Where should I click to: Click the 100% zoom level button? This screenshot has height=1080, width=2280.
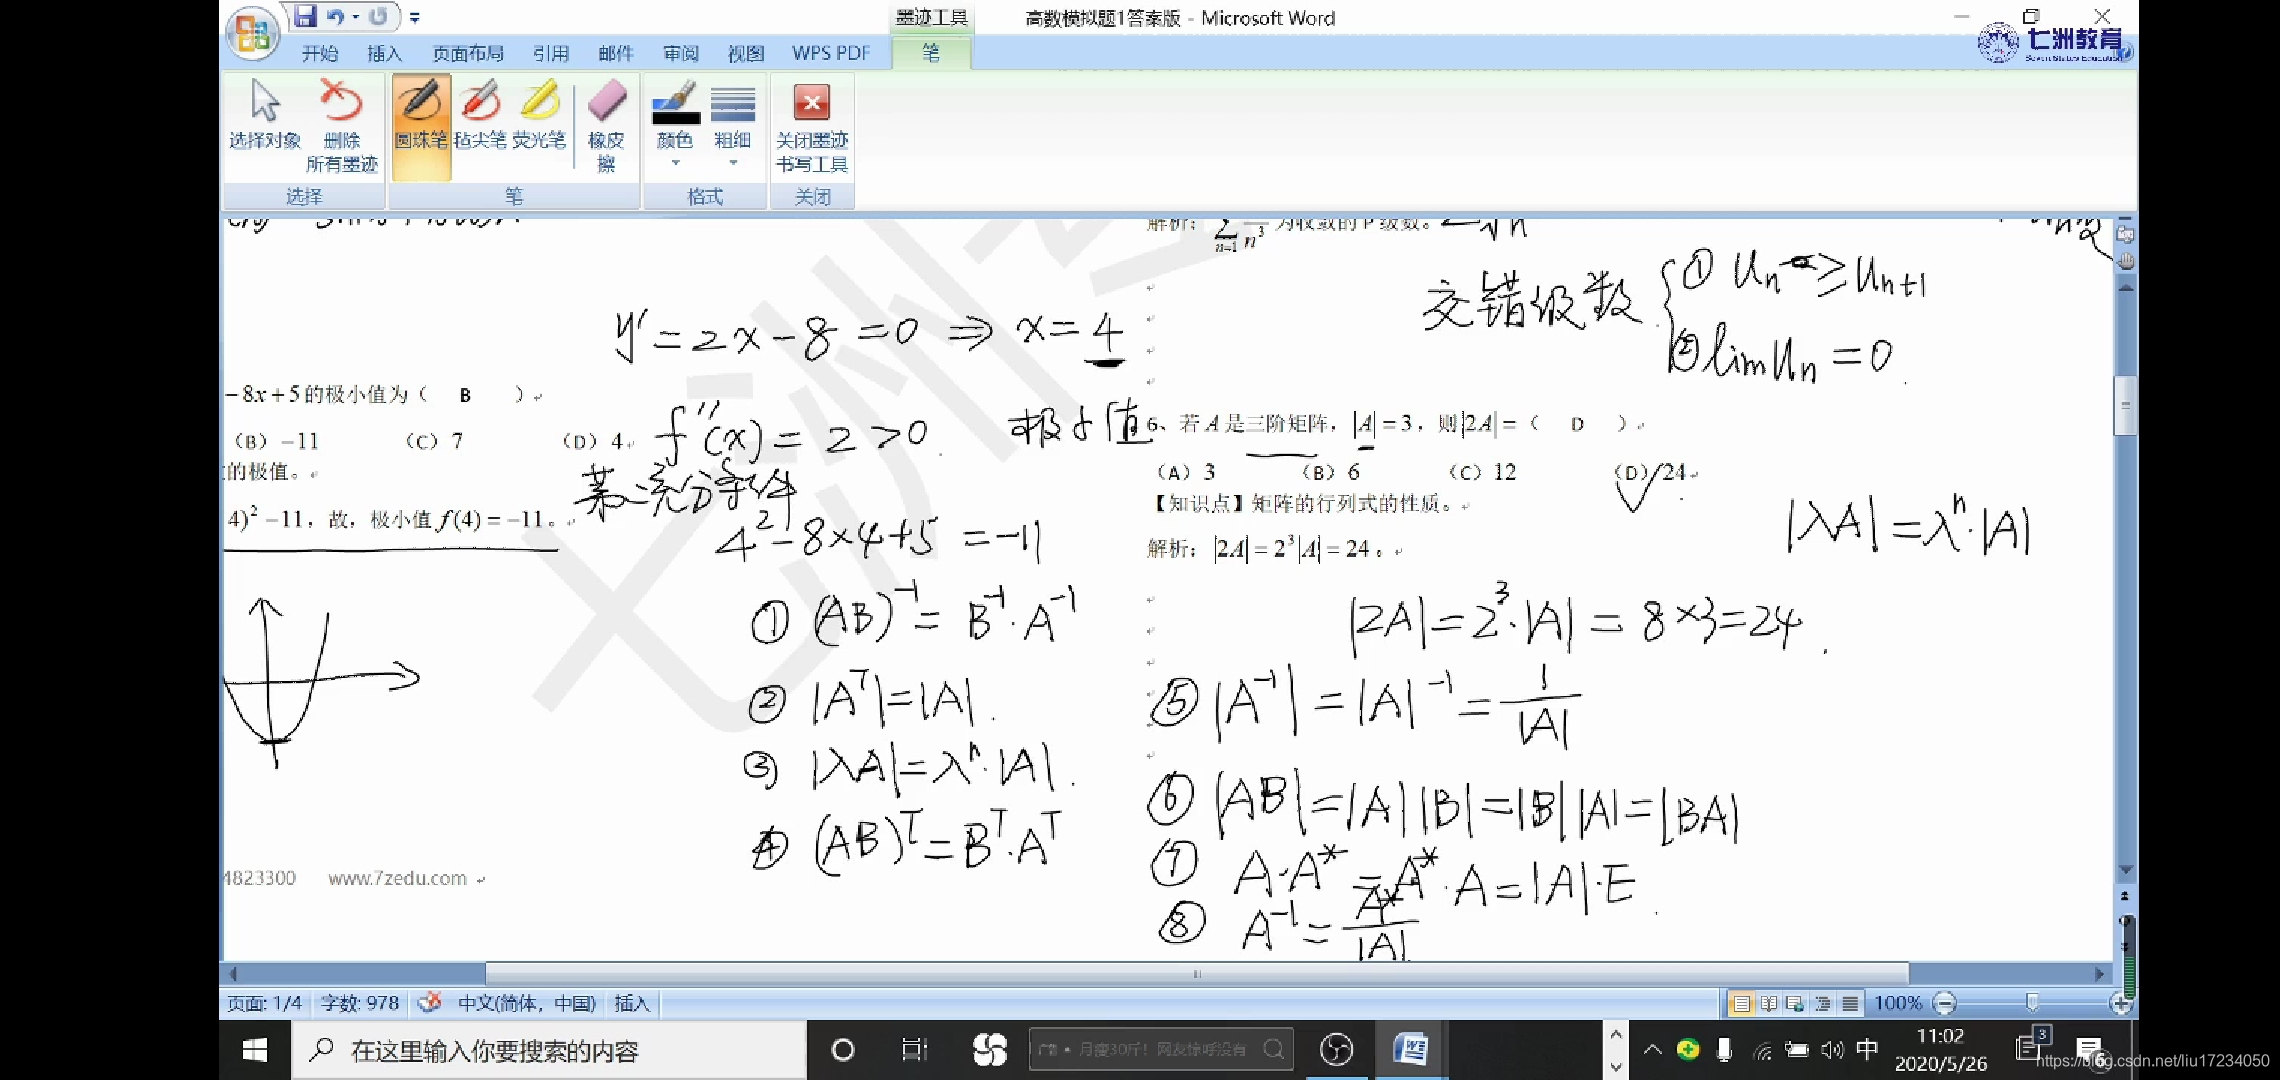(1897, 1003)
